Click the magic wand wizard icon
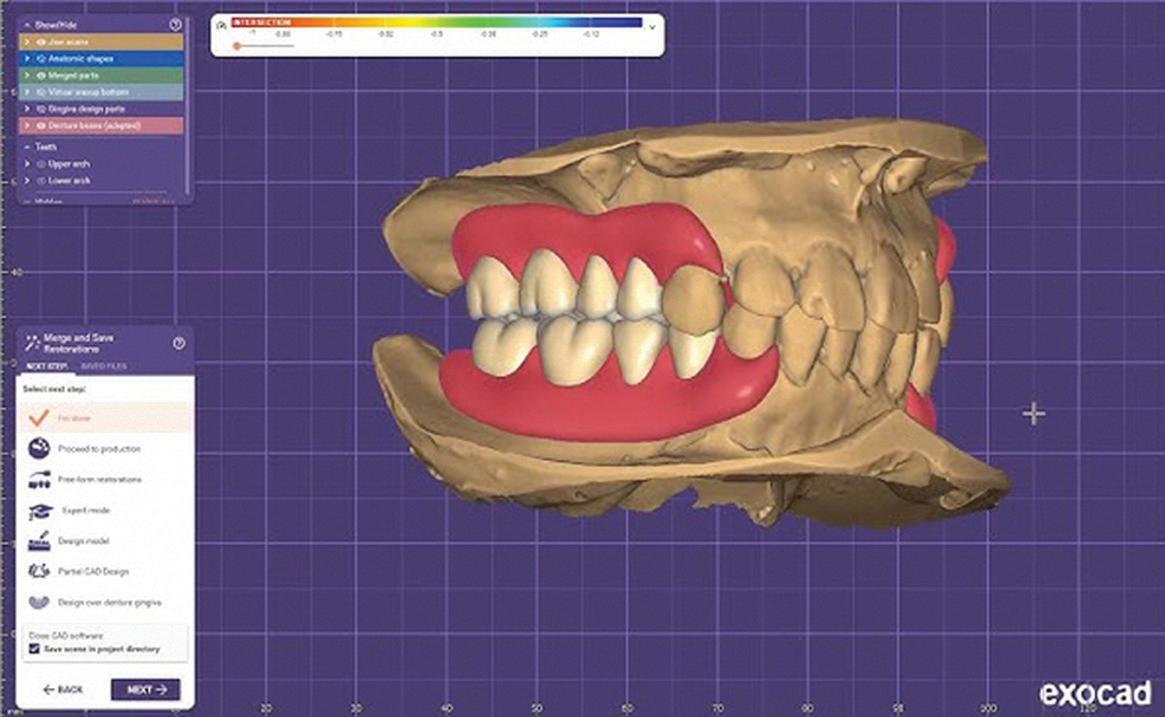 click(32, 343)
